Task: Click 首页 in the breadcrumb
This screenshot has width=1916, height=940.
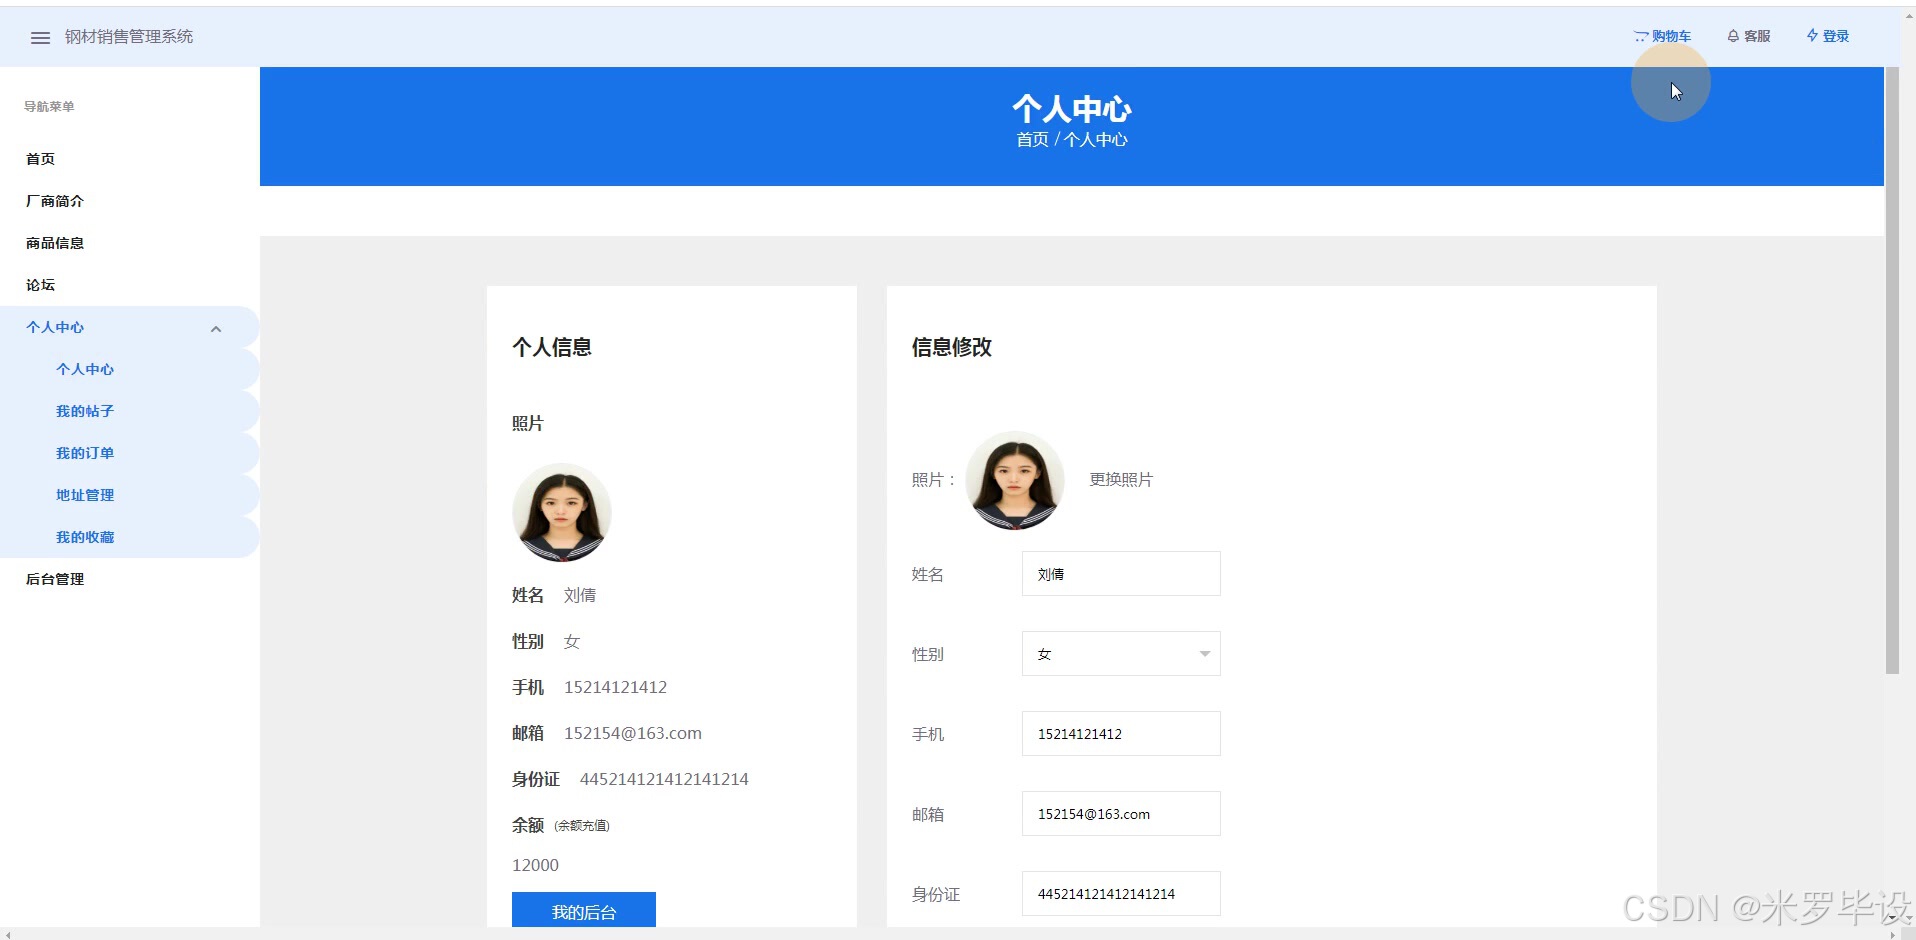Action: pos(1032,139)
